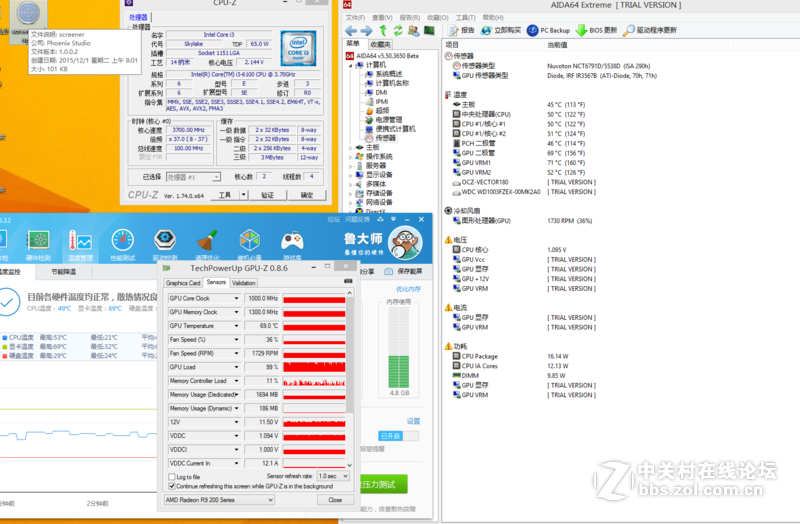Open AMD Radeon R9 200 Series selector
The width and height of the screenshot is (800, 524).
coord(219,500)
